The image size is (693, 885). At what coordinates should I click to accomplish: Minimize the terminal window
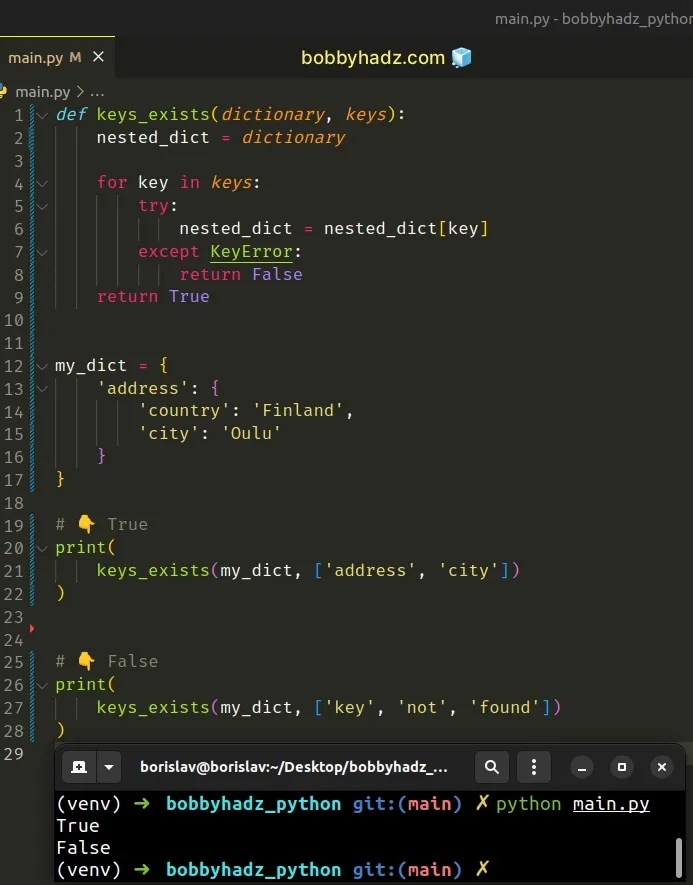click(582, 767)
